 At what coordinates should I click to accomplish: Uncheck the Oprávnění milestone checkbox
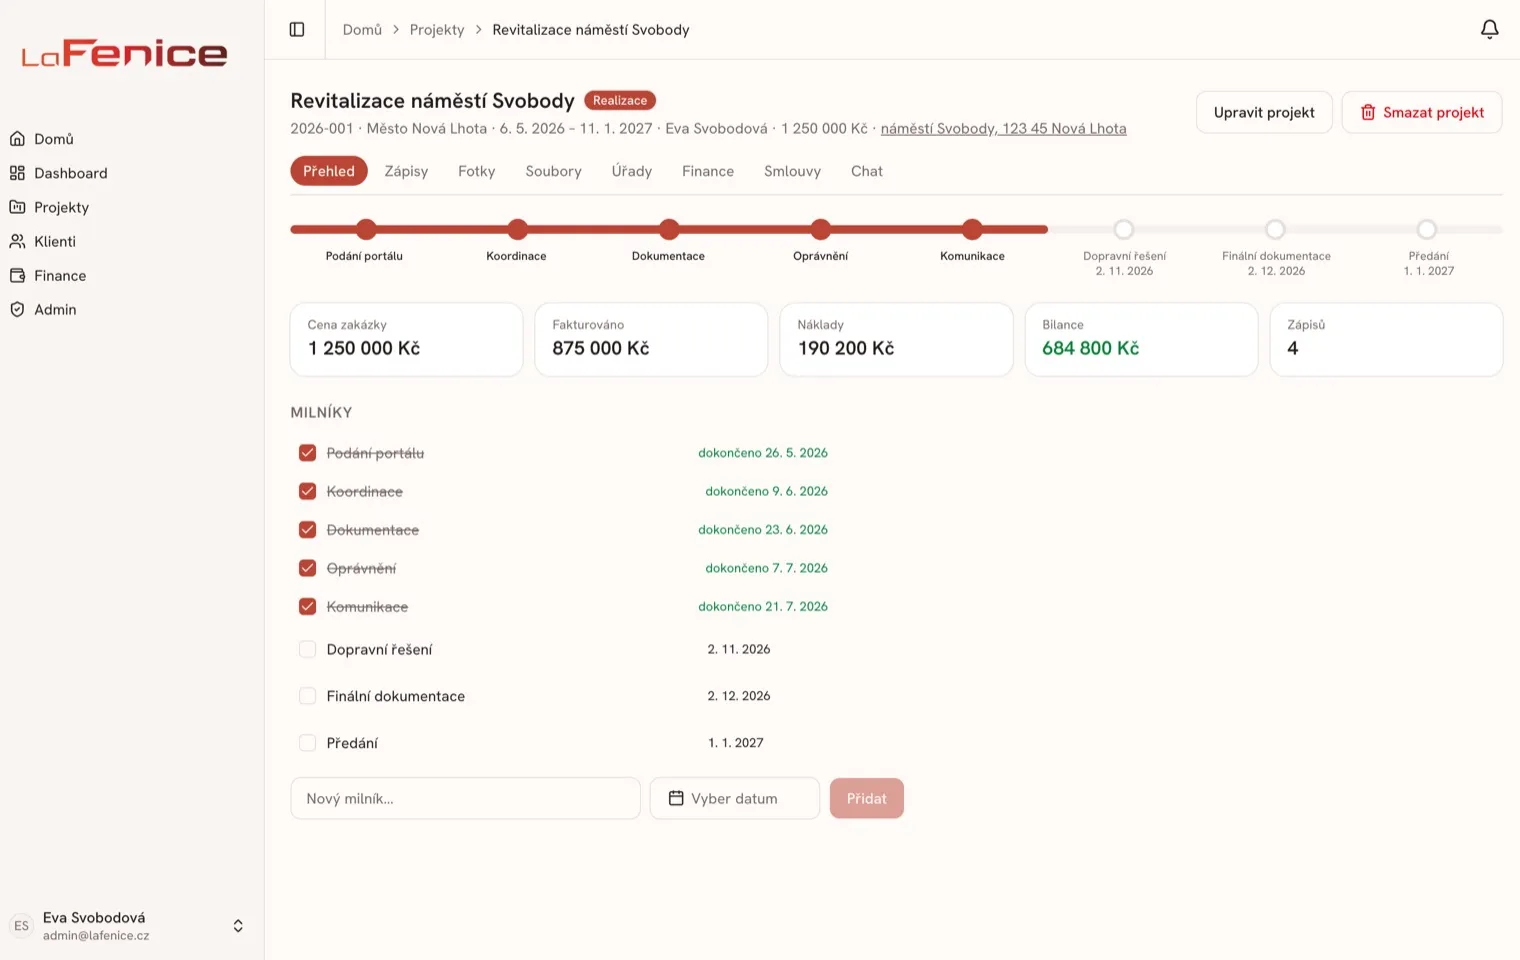pos(307,568)
